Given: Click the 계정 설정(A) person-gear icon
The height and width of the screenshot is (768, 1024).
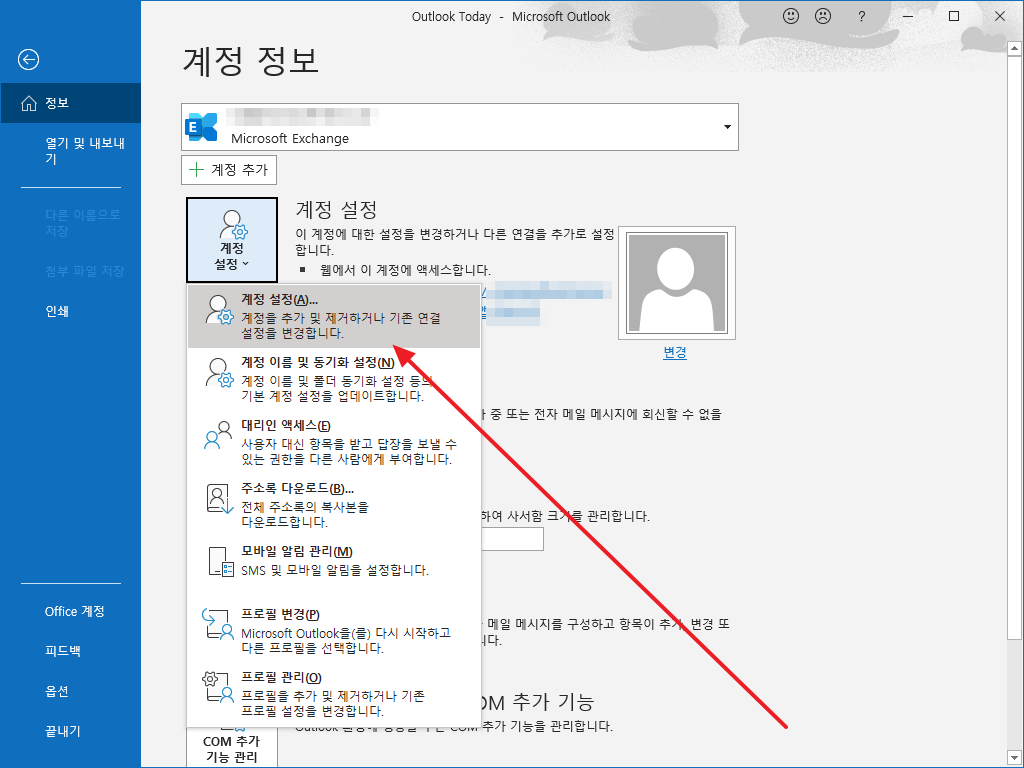Looking at the screenshot, I should tap(218, 310).
